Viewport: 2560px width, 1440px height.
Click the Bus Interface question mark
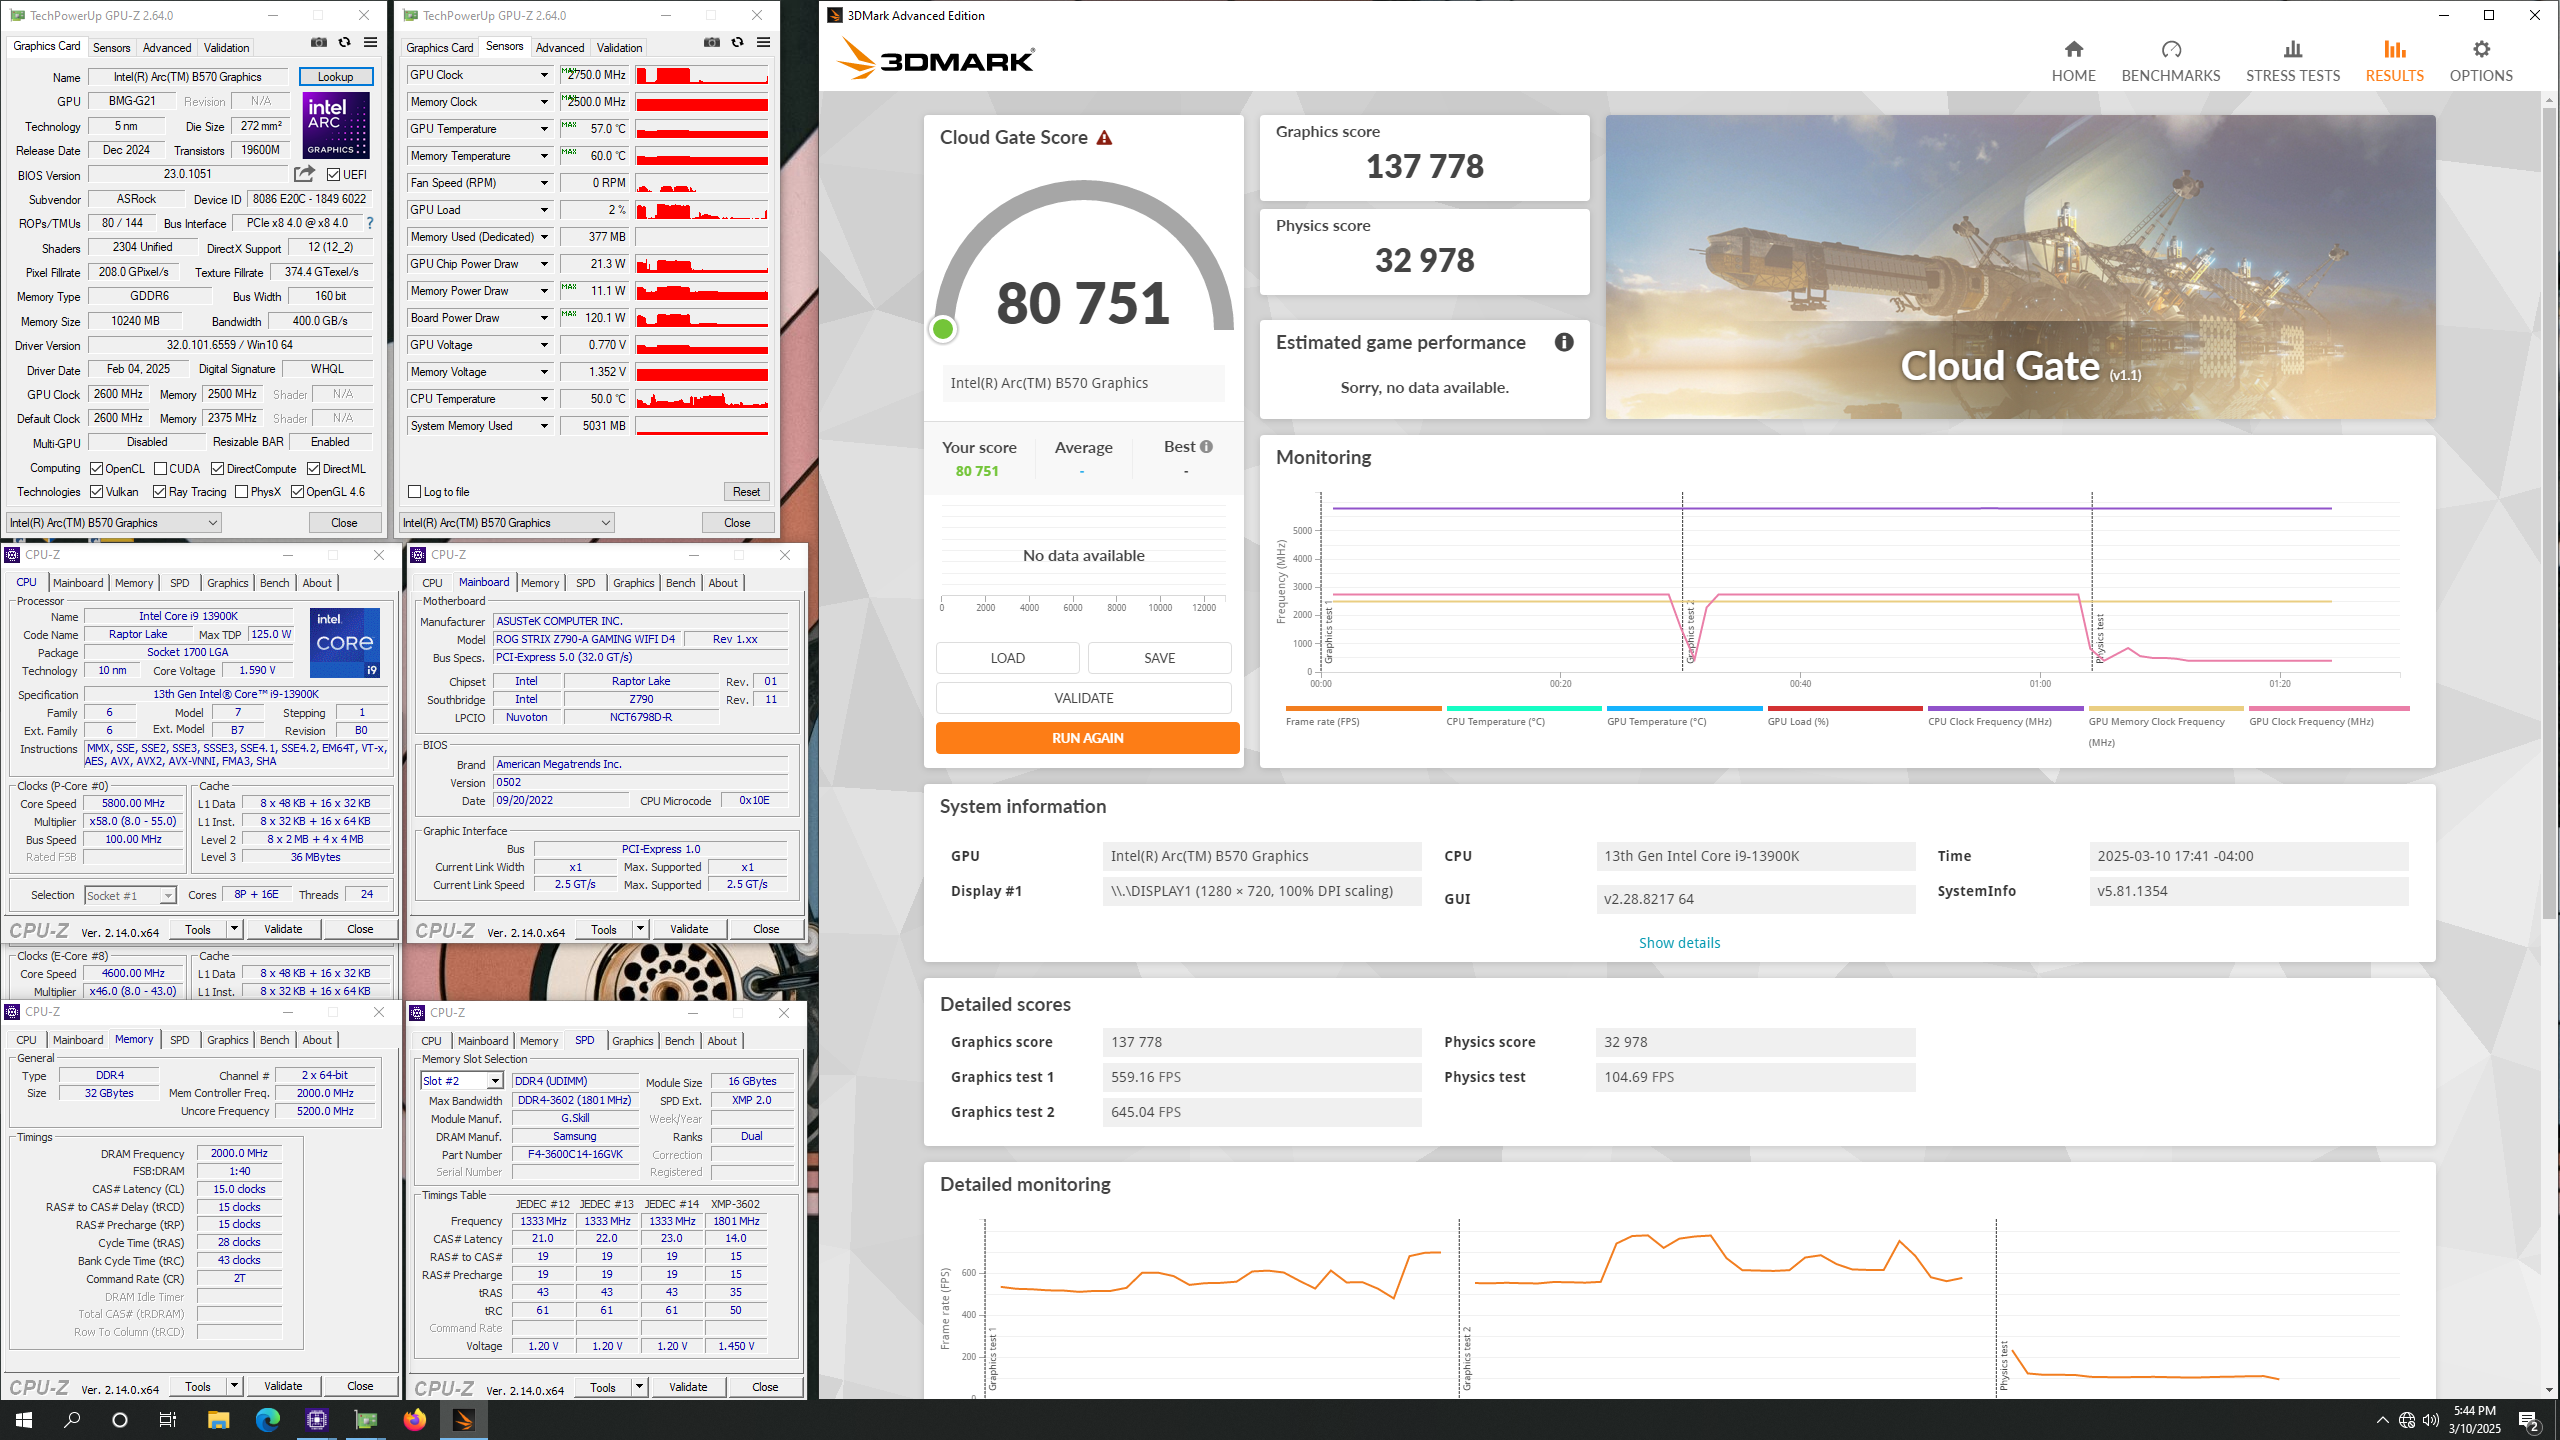(x=370, y=223)
